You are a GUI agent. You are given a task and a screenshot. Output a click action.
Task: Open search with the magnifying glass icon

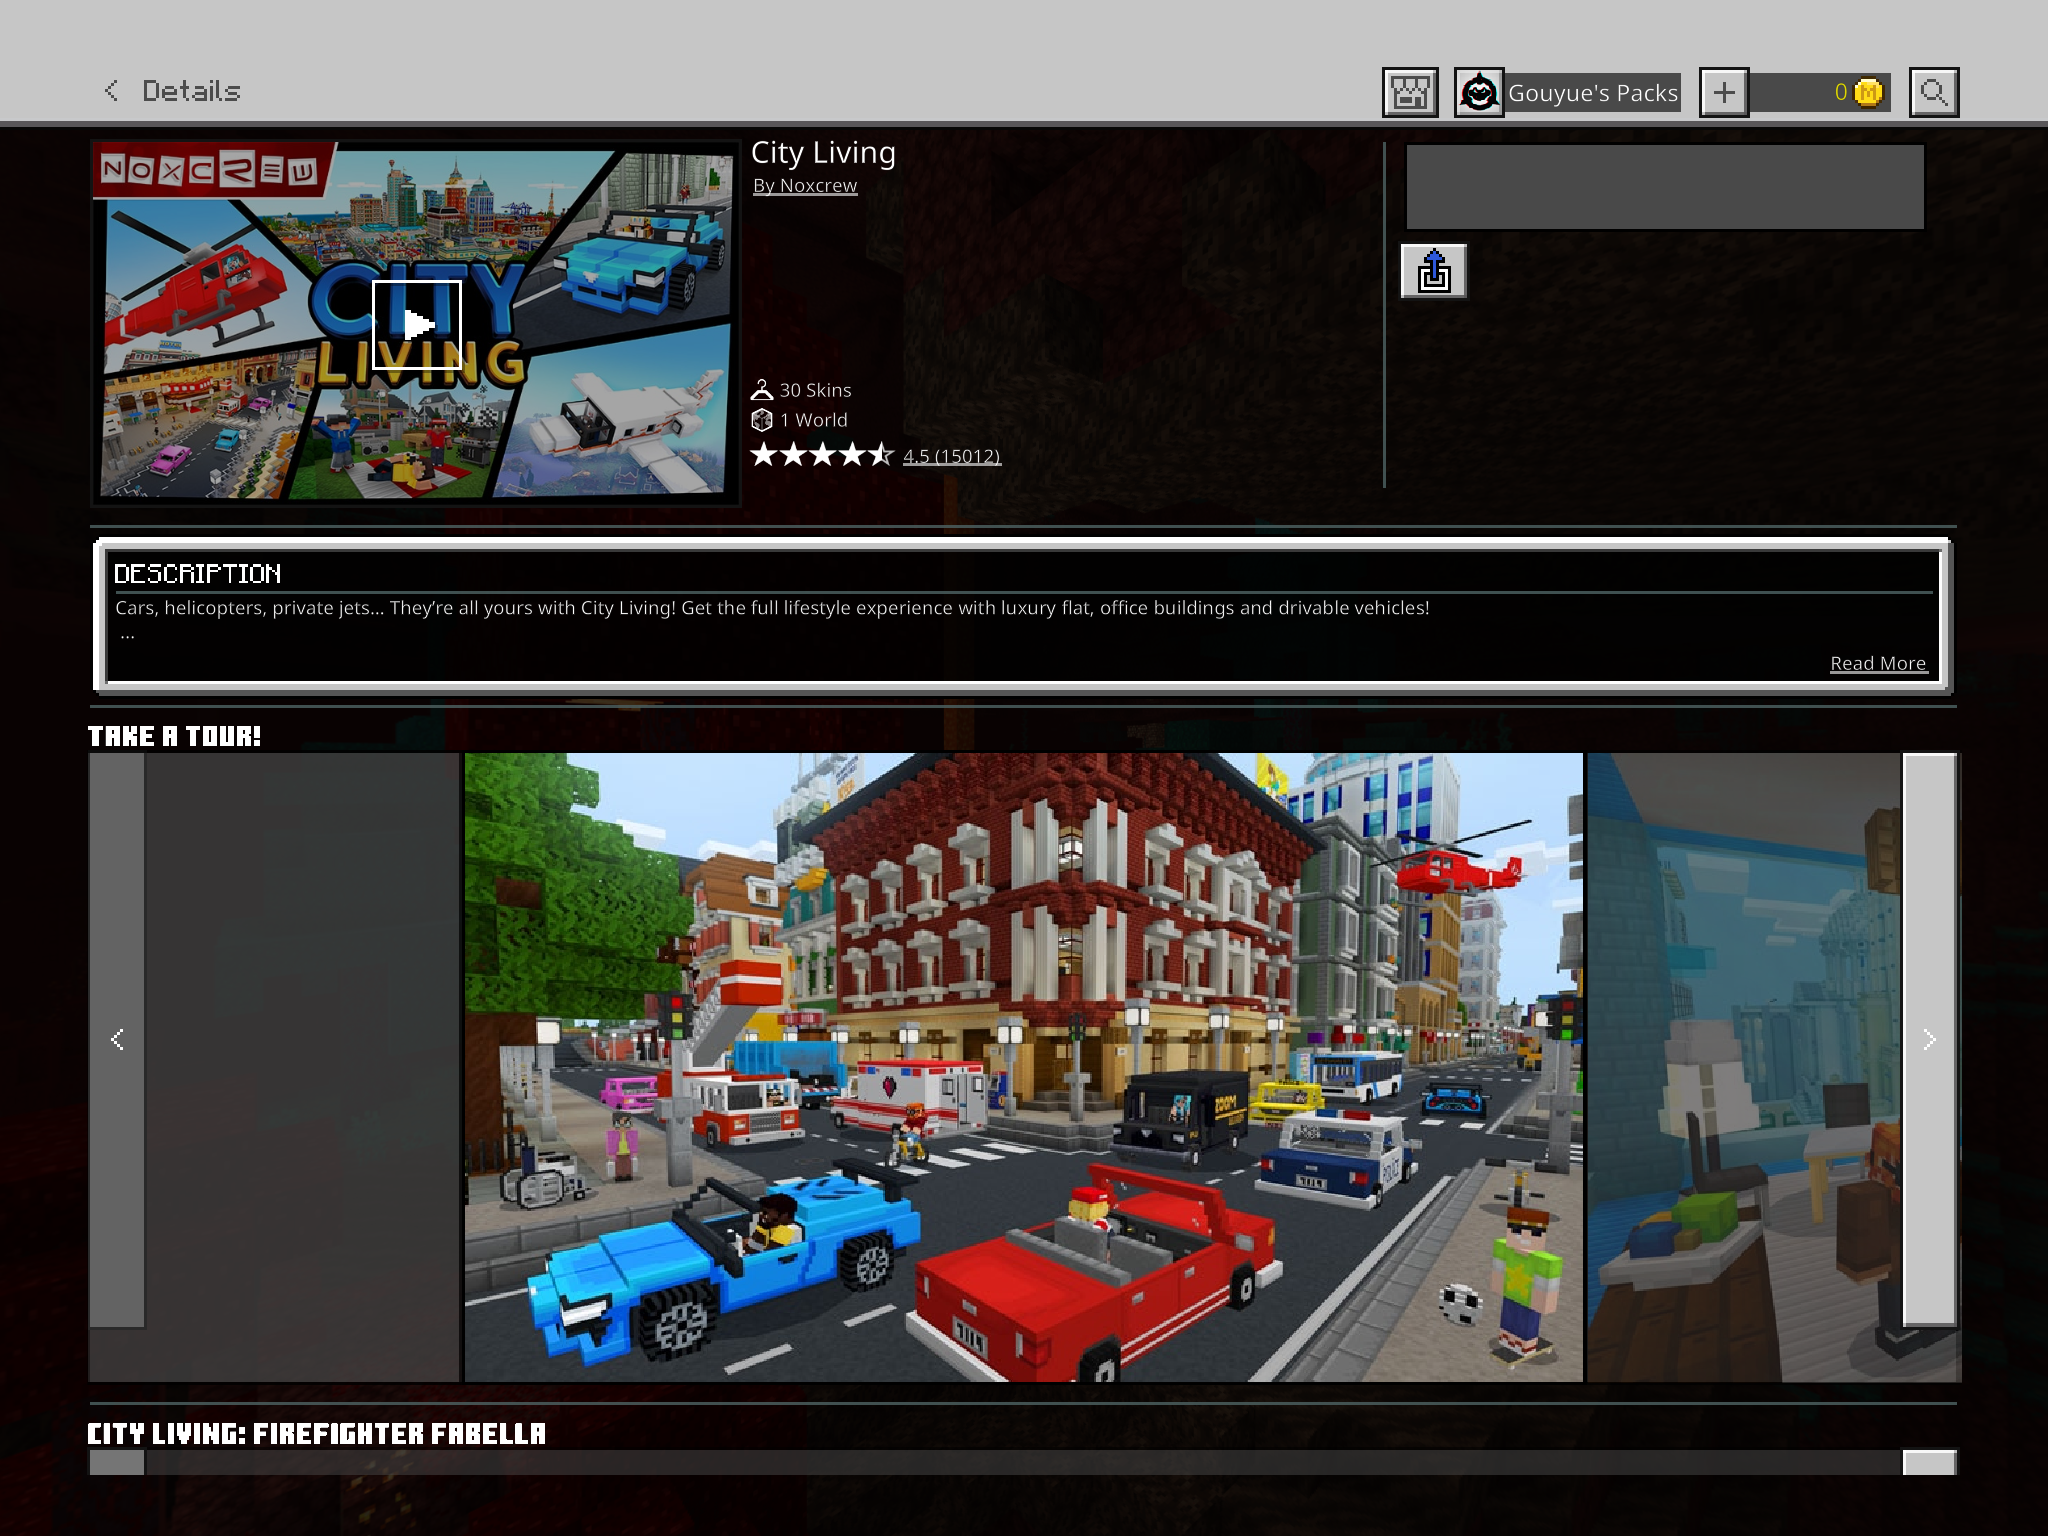[1933, 93]
